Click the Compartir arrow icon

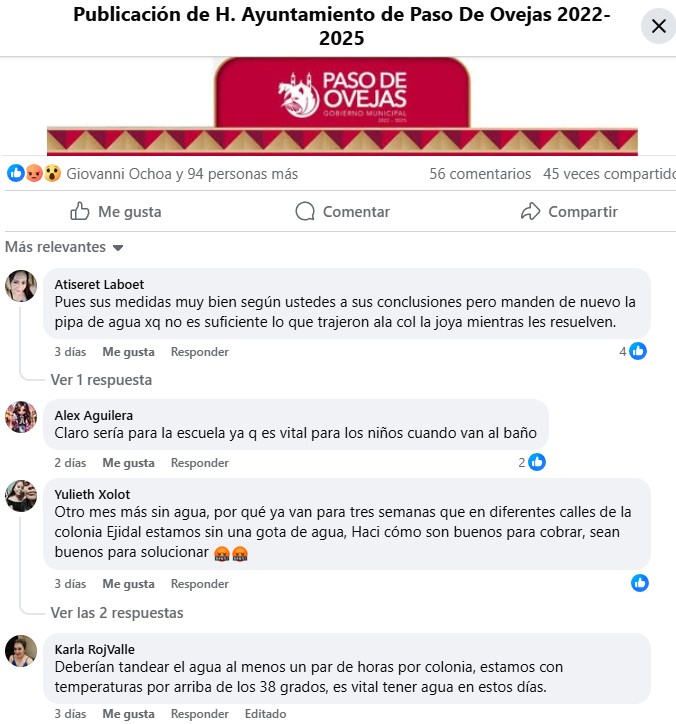click(531, 211)
